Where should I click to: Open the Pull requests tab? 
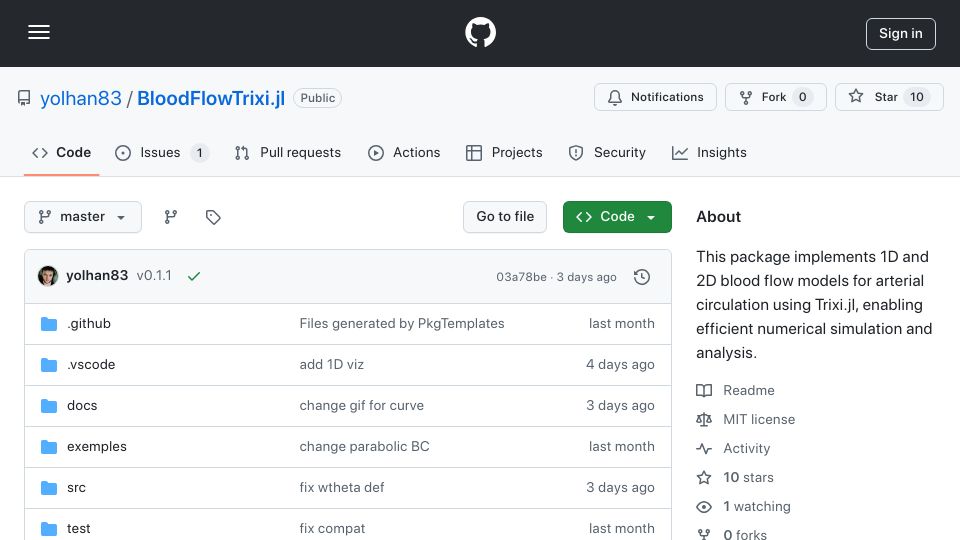point(288,152)
